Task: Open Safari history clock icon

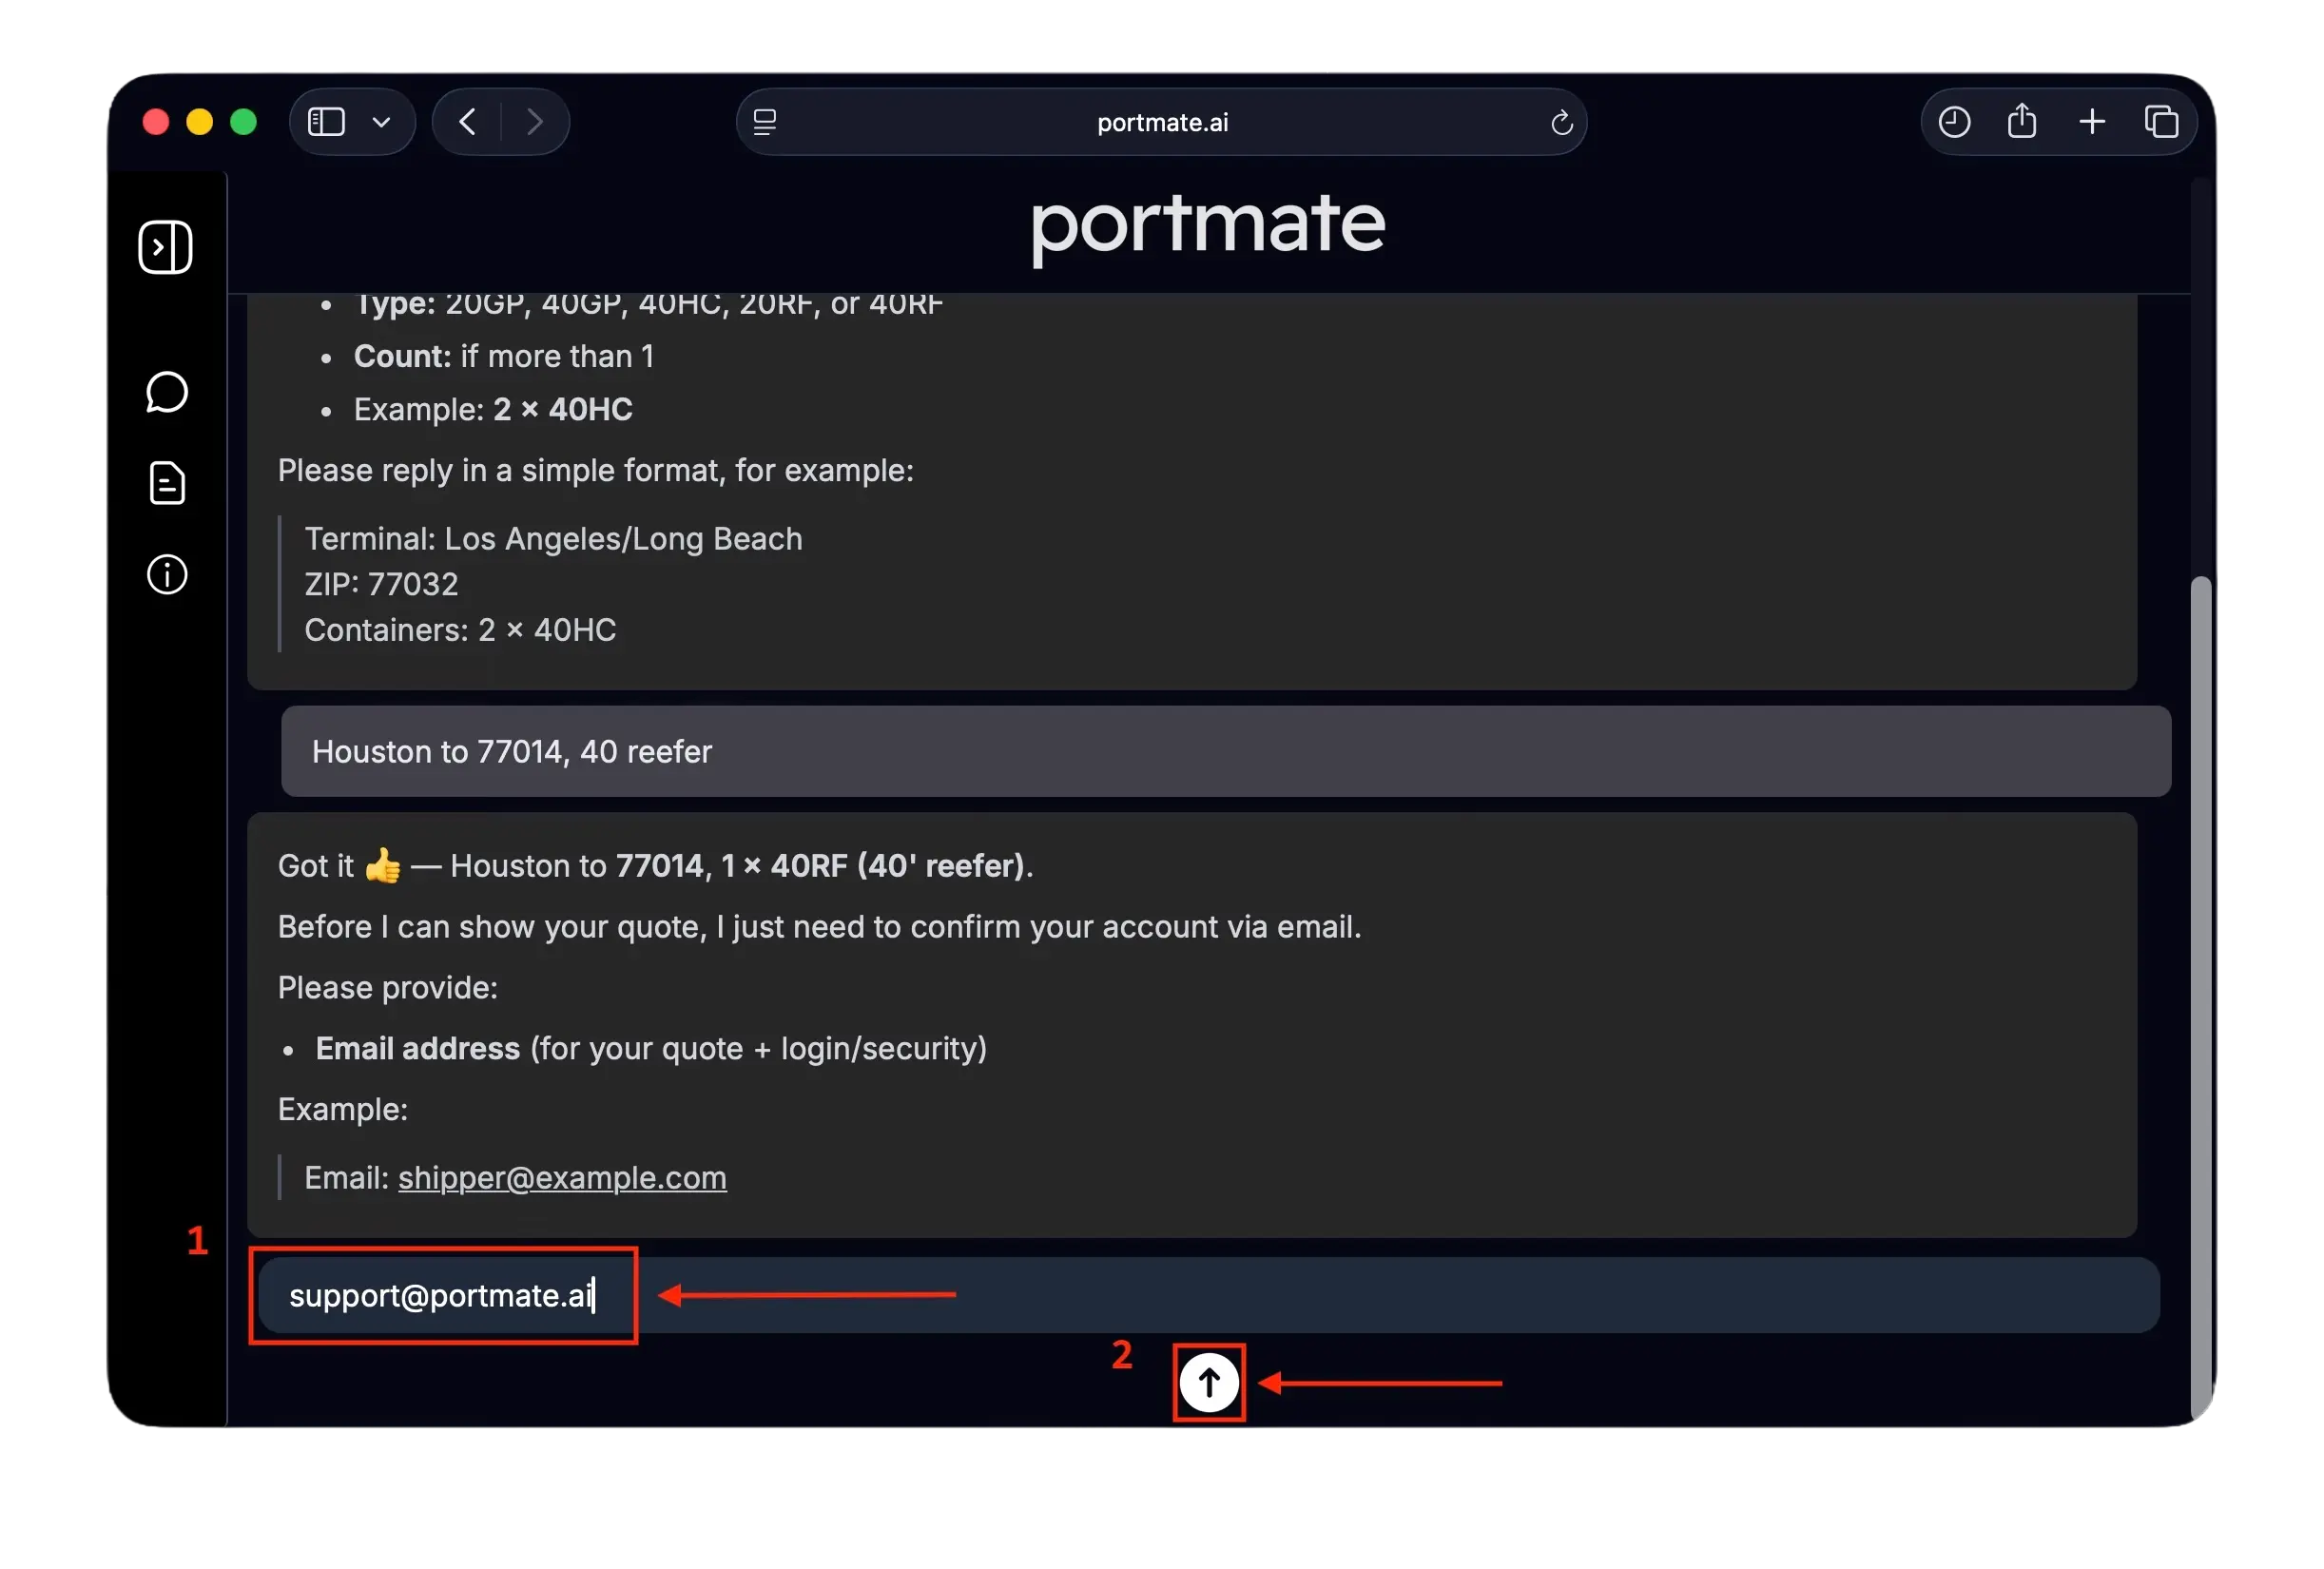Action: click(1954, 122)
